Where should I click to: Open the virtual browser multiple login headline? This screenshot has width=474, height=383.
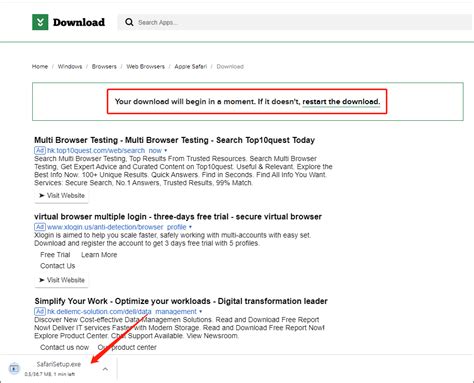coord(178,217)
